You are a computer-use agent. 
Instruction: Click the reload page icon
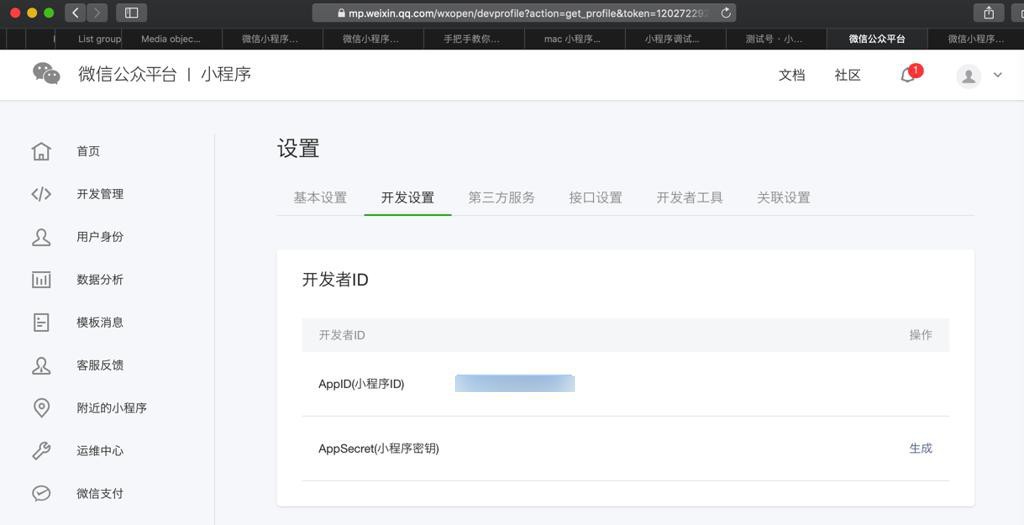[x=726, y=12]
